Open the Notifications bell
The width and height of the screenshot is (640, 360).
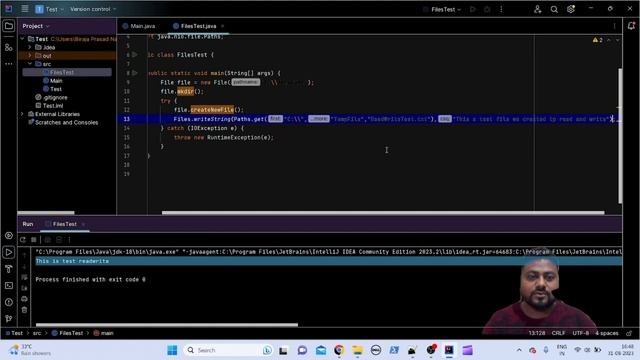pyautogui.click(x=631, y=26)
